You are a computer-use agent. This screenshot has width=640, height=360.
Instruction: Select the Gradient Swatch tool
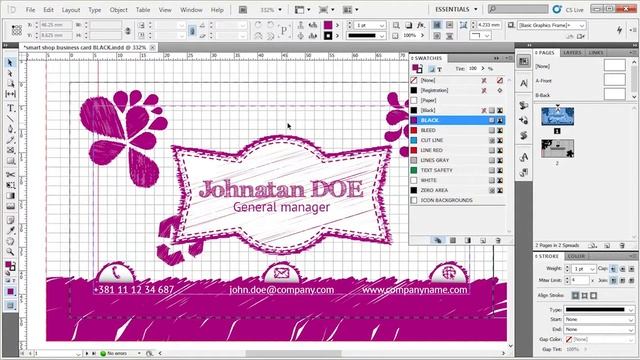(x=10, y=196)
